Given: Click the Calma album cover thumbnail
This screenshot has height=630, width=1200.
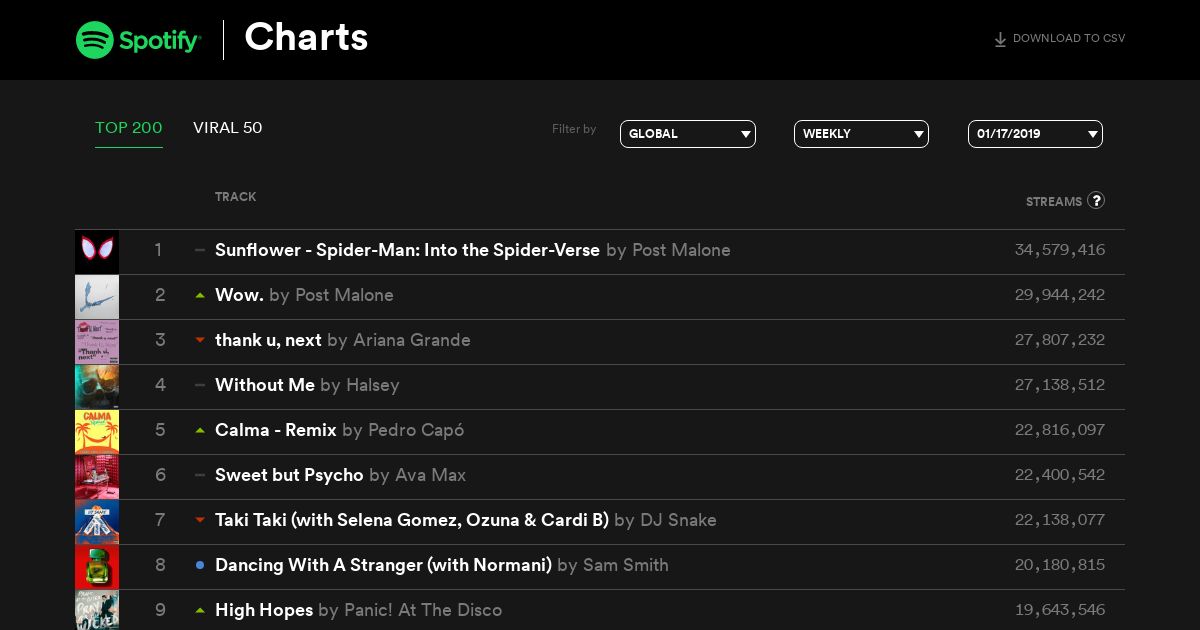Looking at the screenshot, I should click(x=97, y=432).
